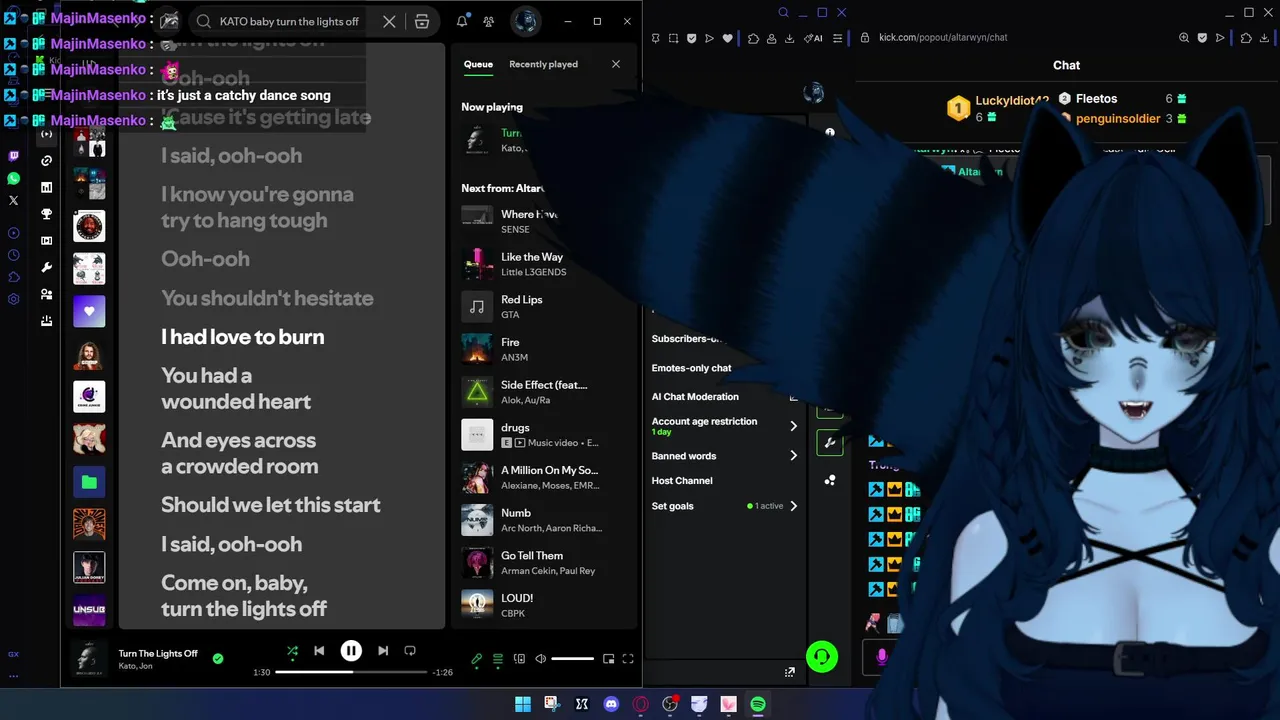Jump to lyric 'I had love to burn'
The width and height of the screenshot is (1280, 720).
tap(243, 337)
